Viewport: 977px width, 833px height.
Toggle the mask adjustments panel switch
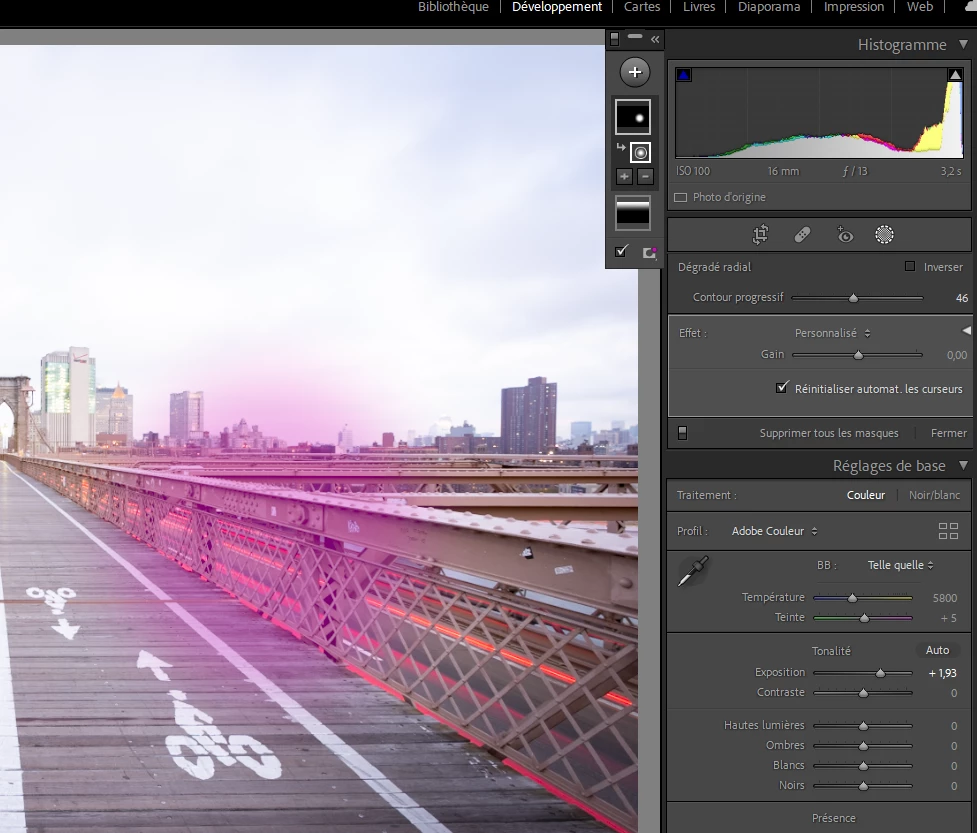click(682, 433)
